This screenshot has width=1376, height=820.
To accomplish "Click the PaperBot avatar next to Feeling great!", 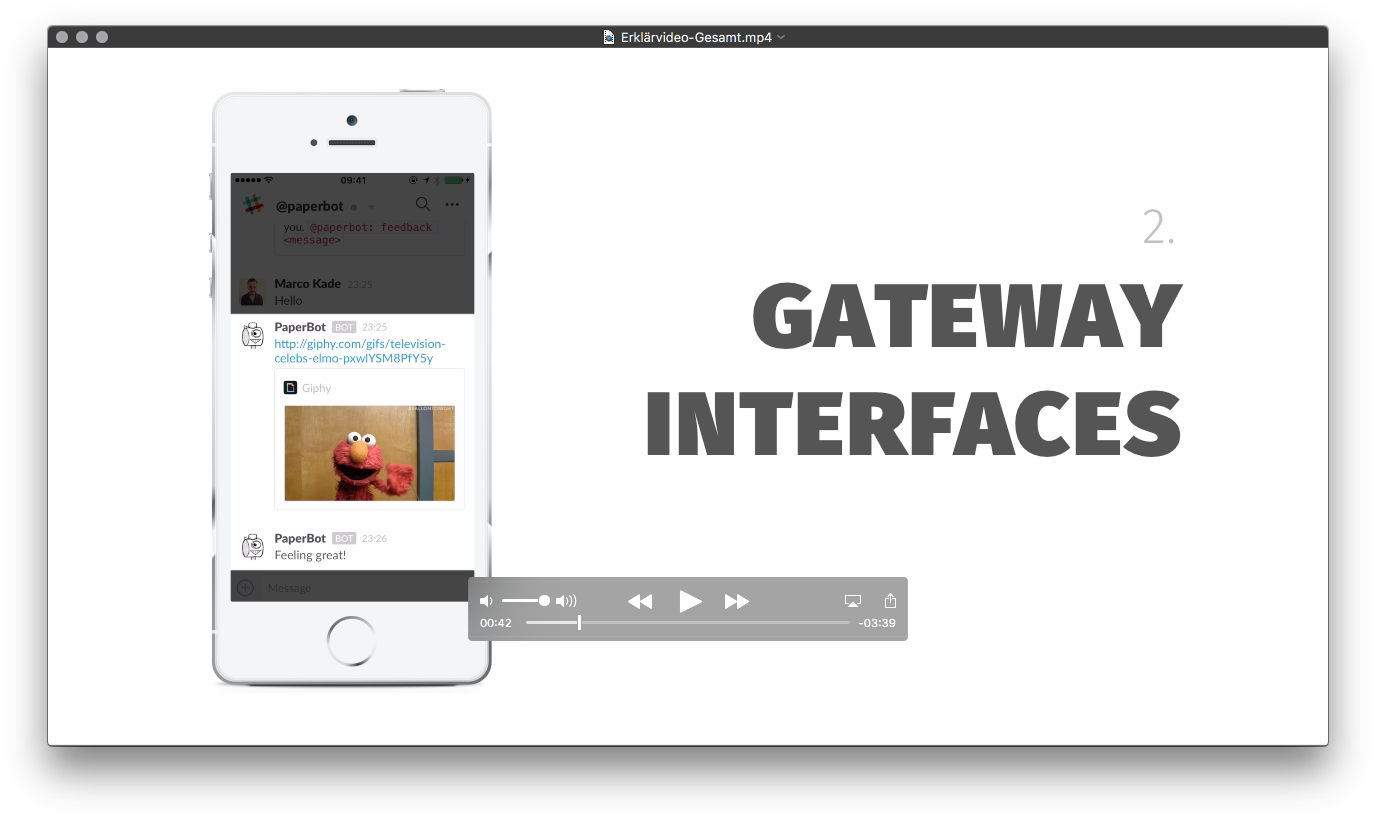I will (x=253, y=546).
